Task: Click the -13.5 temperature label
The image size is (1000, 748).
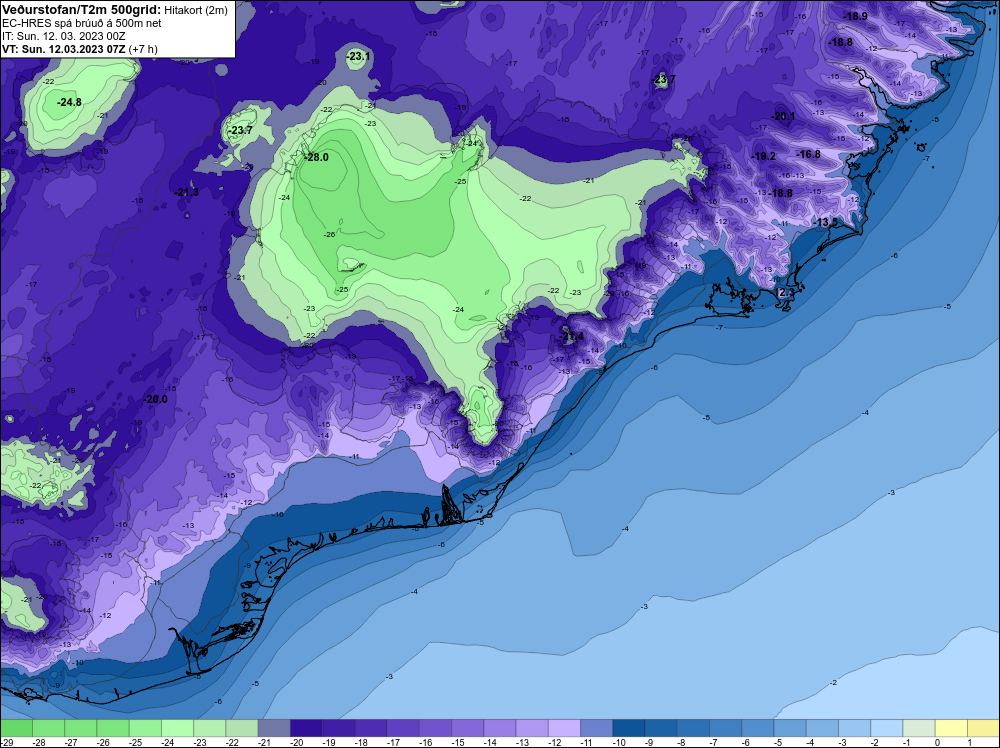Action: click(827, 222)
